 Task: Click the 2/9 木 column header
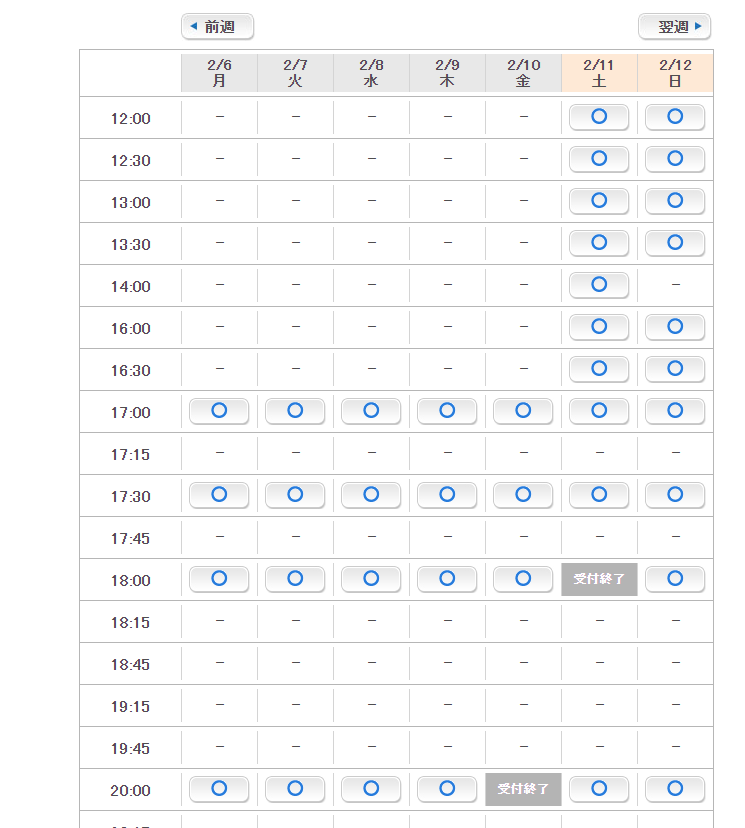(x=447, y=73)
